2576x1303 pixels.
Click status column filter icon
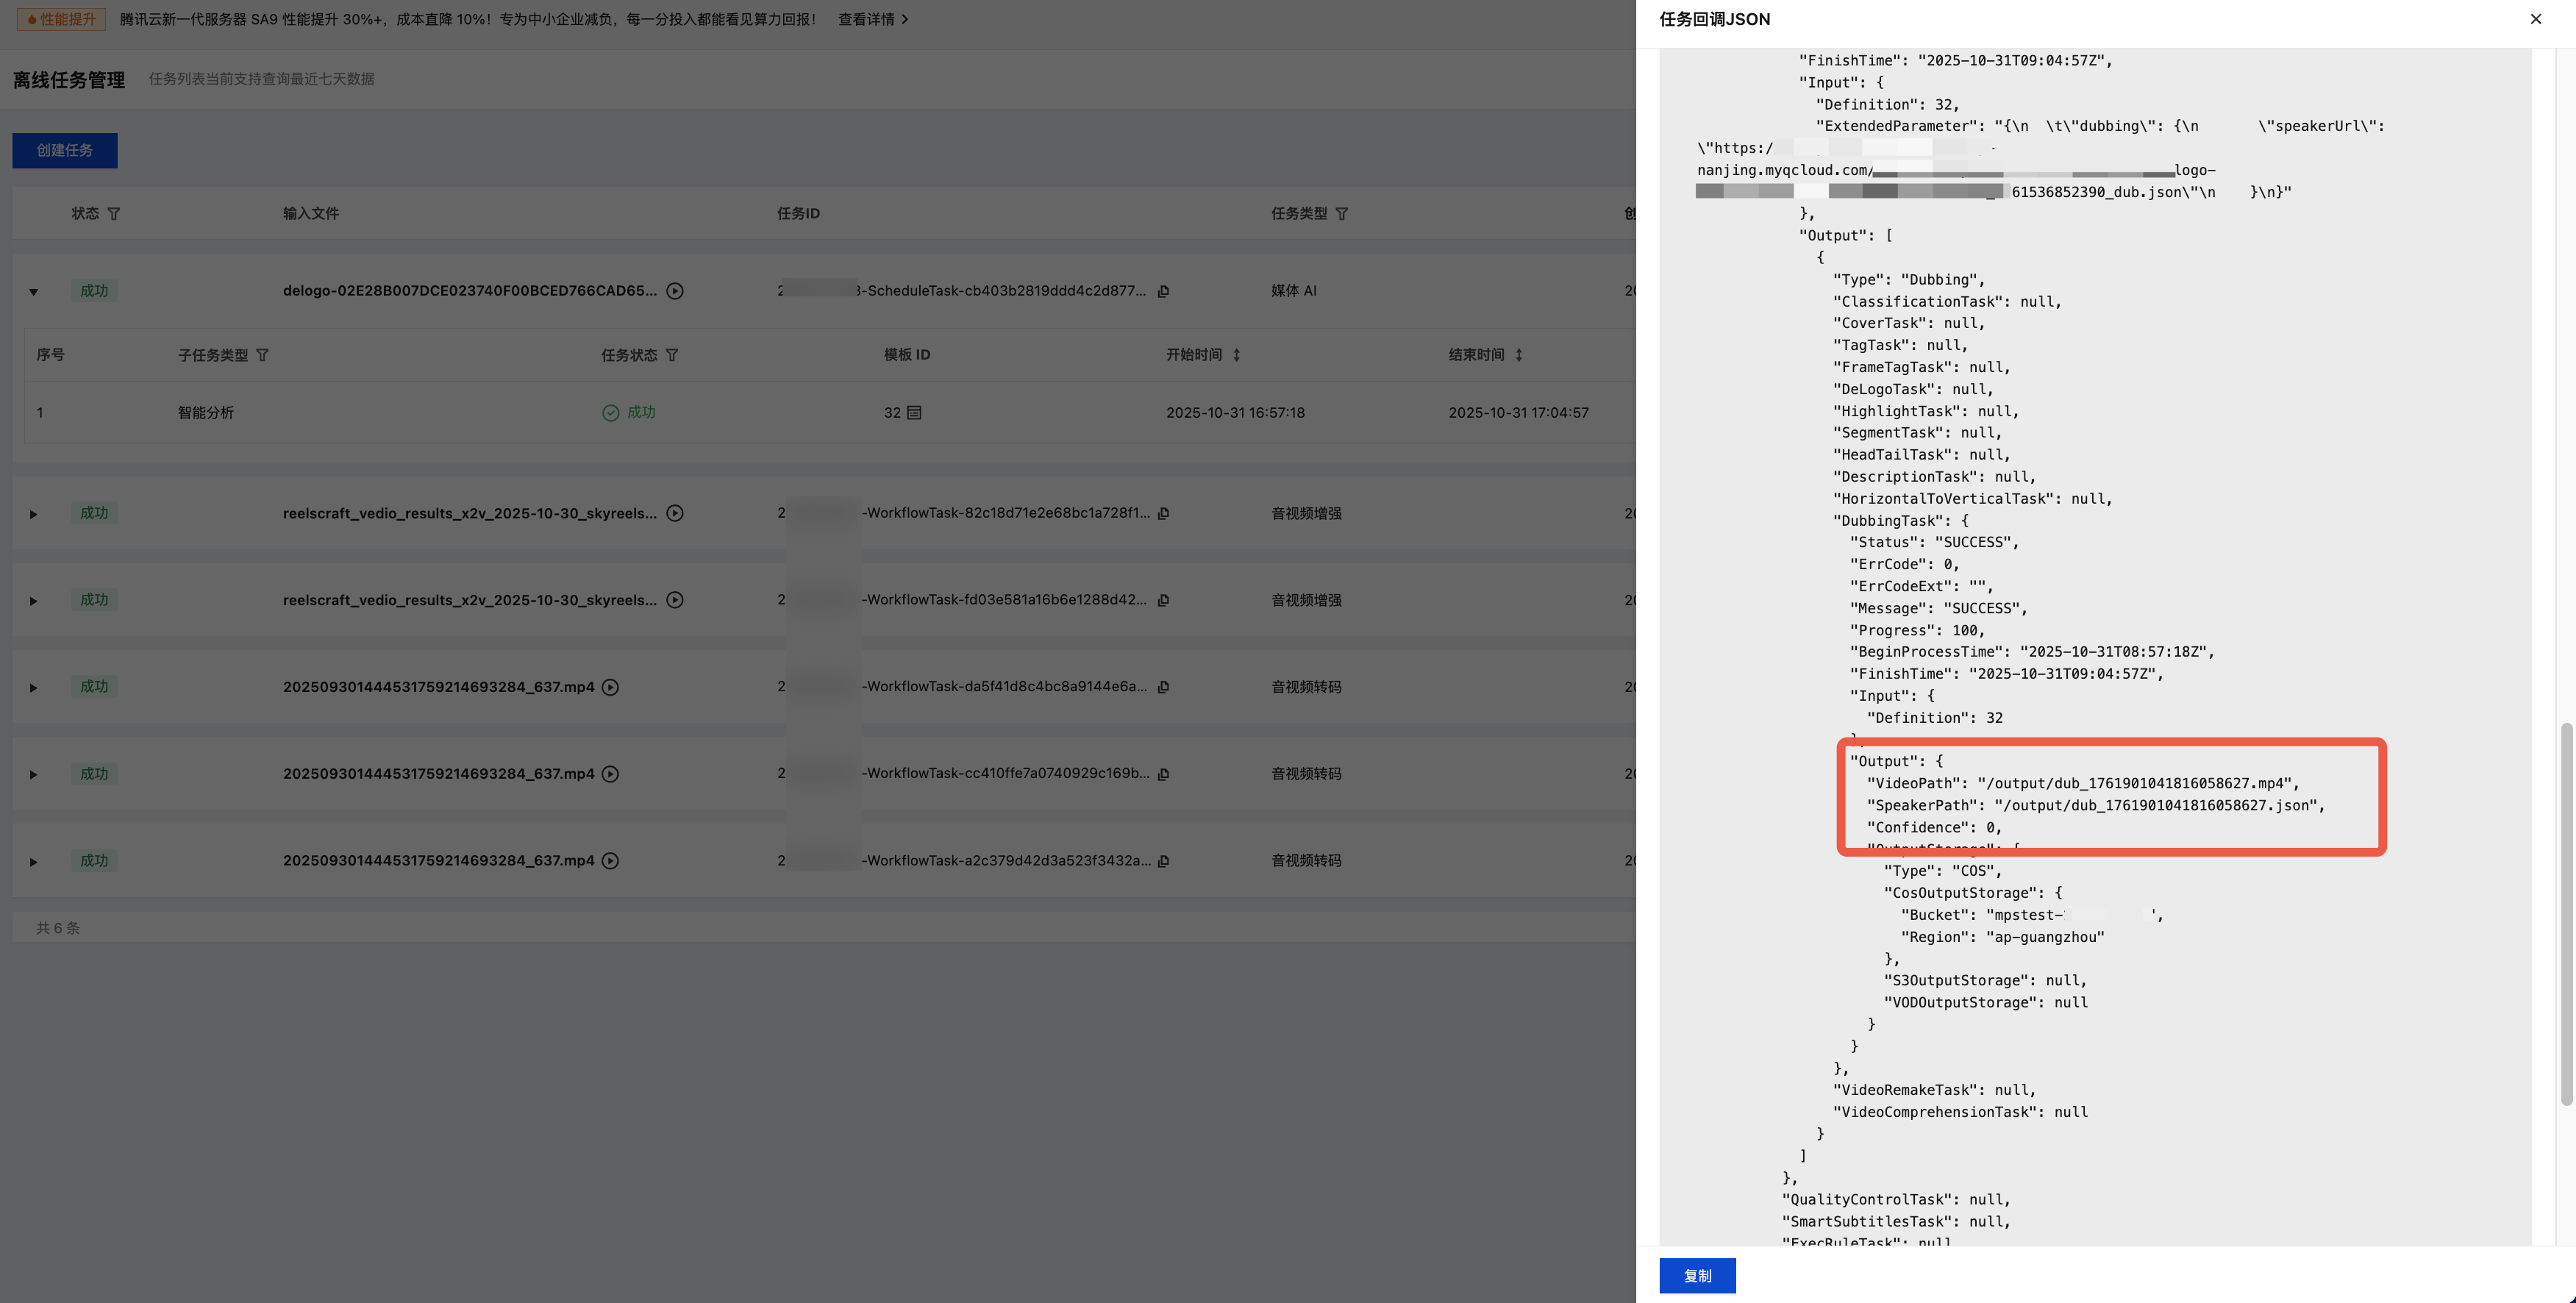point(113,214)
